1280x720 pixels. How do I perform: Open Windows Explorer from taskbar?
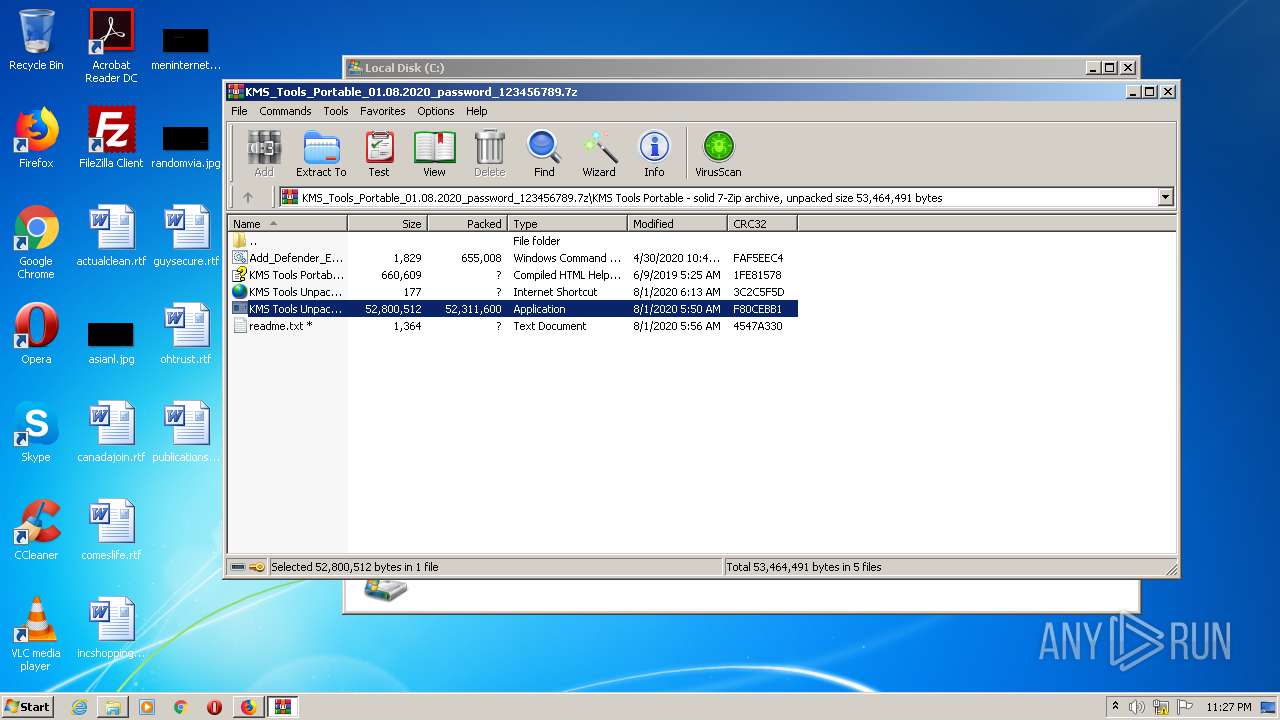(113, 707)
